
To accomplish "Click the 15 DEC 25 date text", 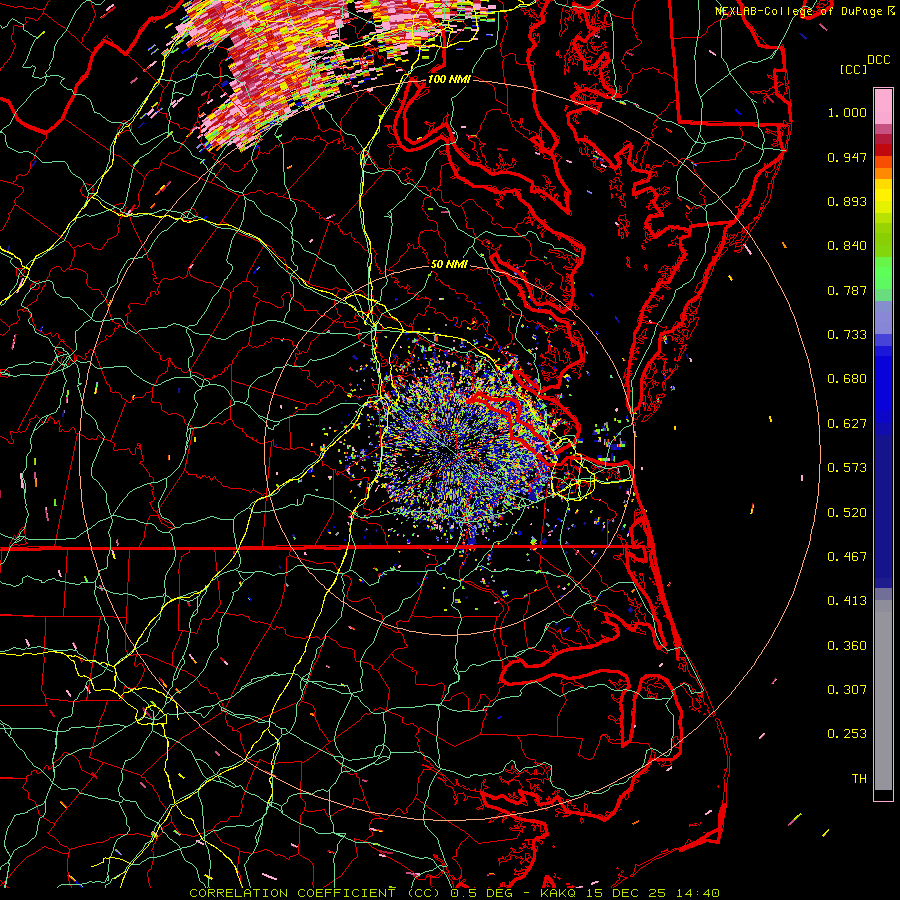I will point(626,893).
